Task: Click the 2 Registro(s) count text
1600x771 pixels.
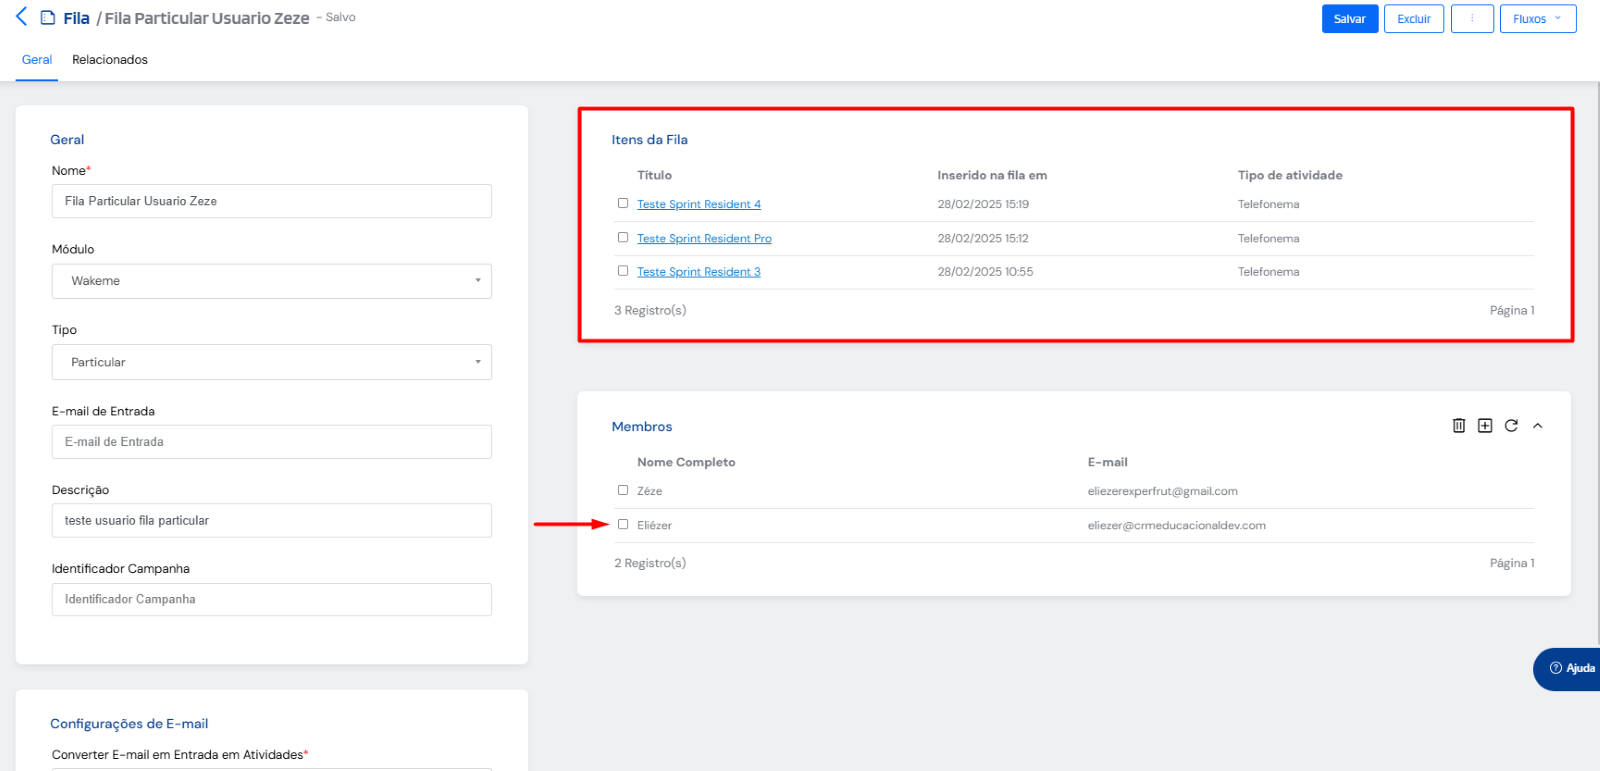Action: point(650,563)
